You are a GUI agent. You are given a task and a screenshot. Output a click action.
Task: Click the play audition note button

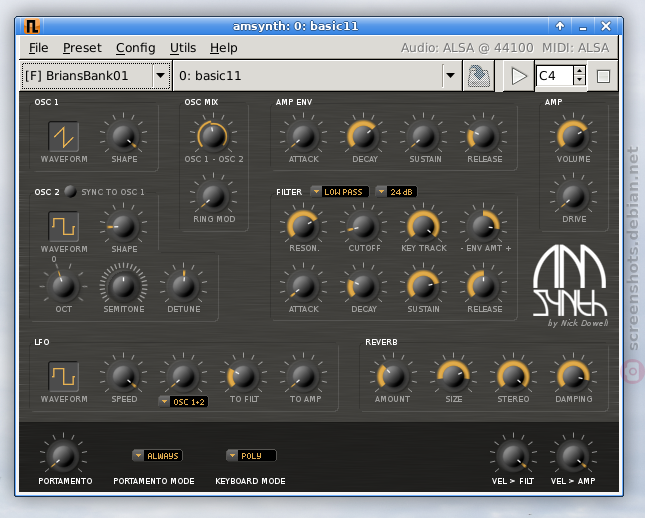[x=519, y=76]
